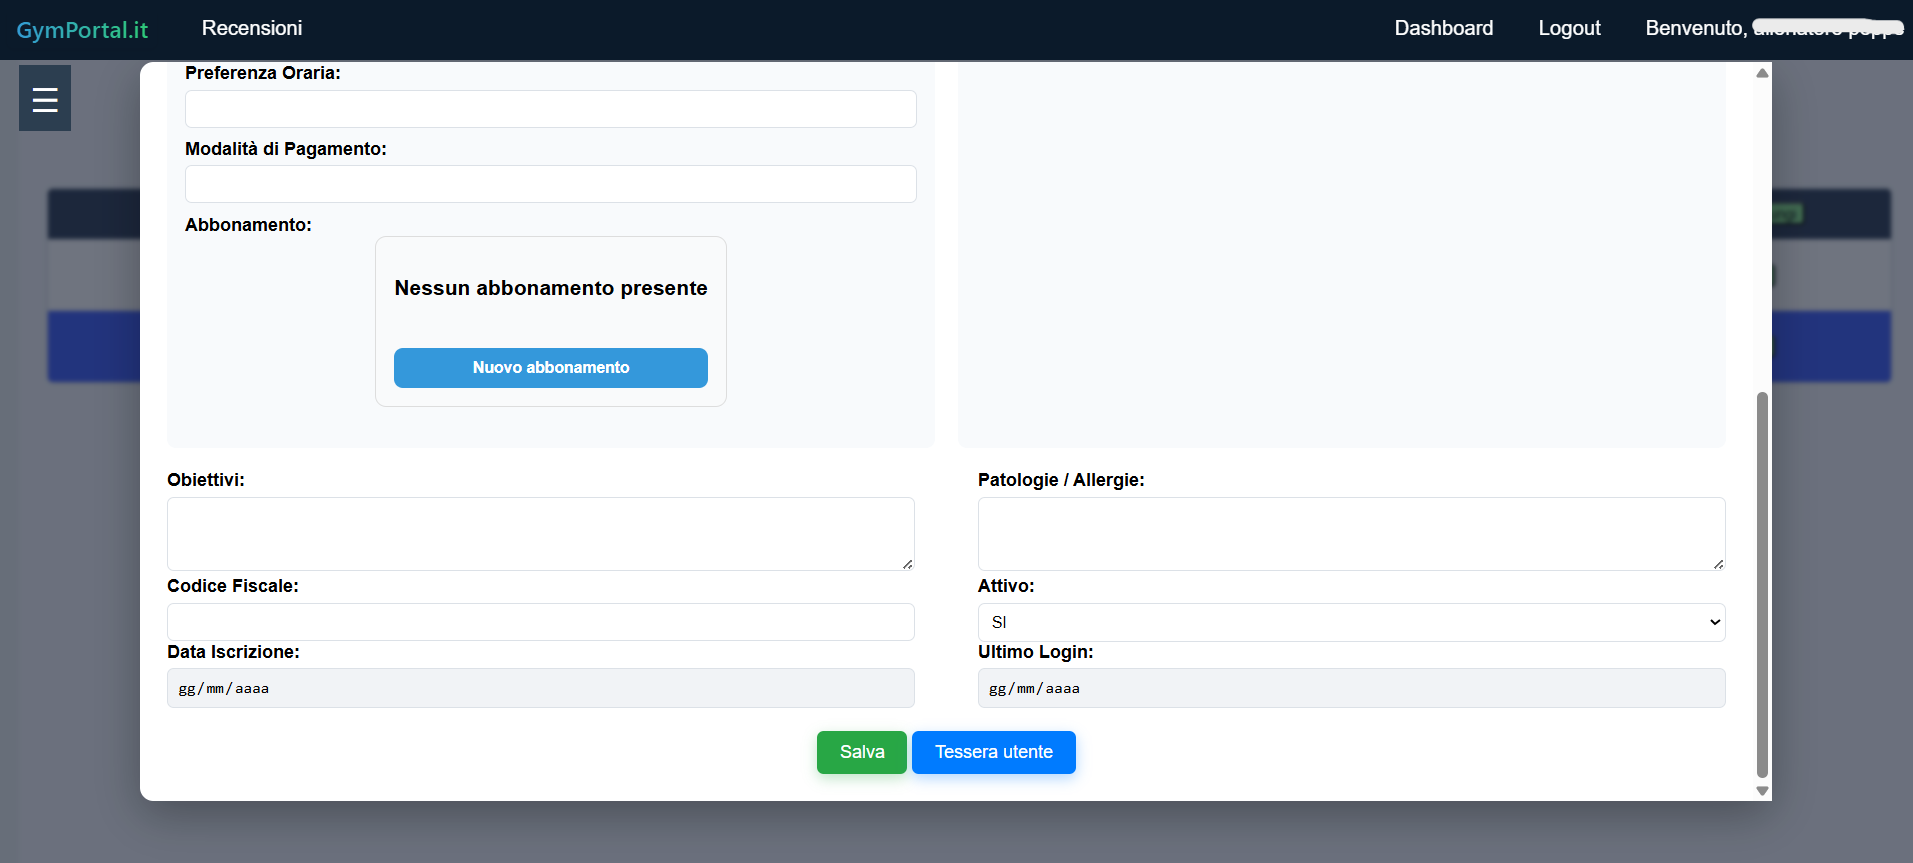This screenshot has width=1913, height=863.
Task: Click the Obiettivi textarea resize handle
Action: 907,564
